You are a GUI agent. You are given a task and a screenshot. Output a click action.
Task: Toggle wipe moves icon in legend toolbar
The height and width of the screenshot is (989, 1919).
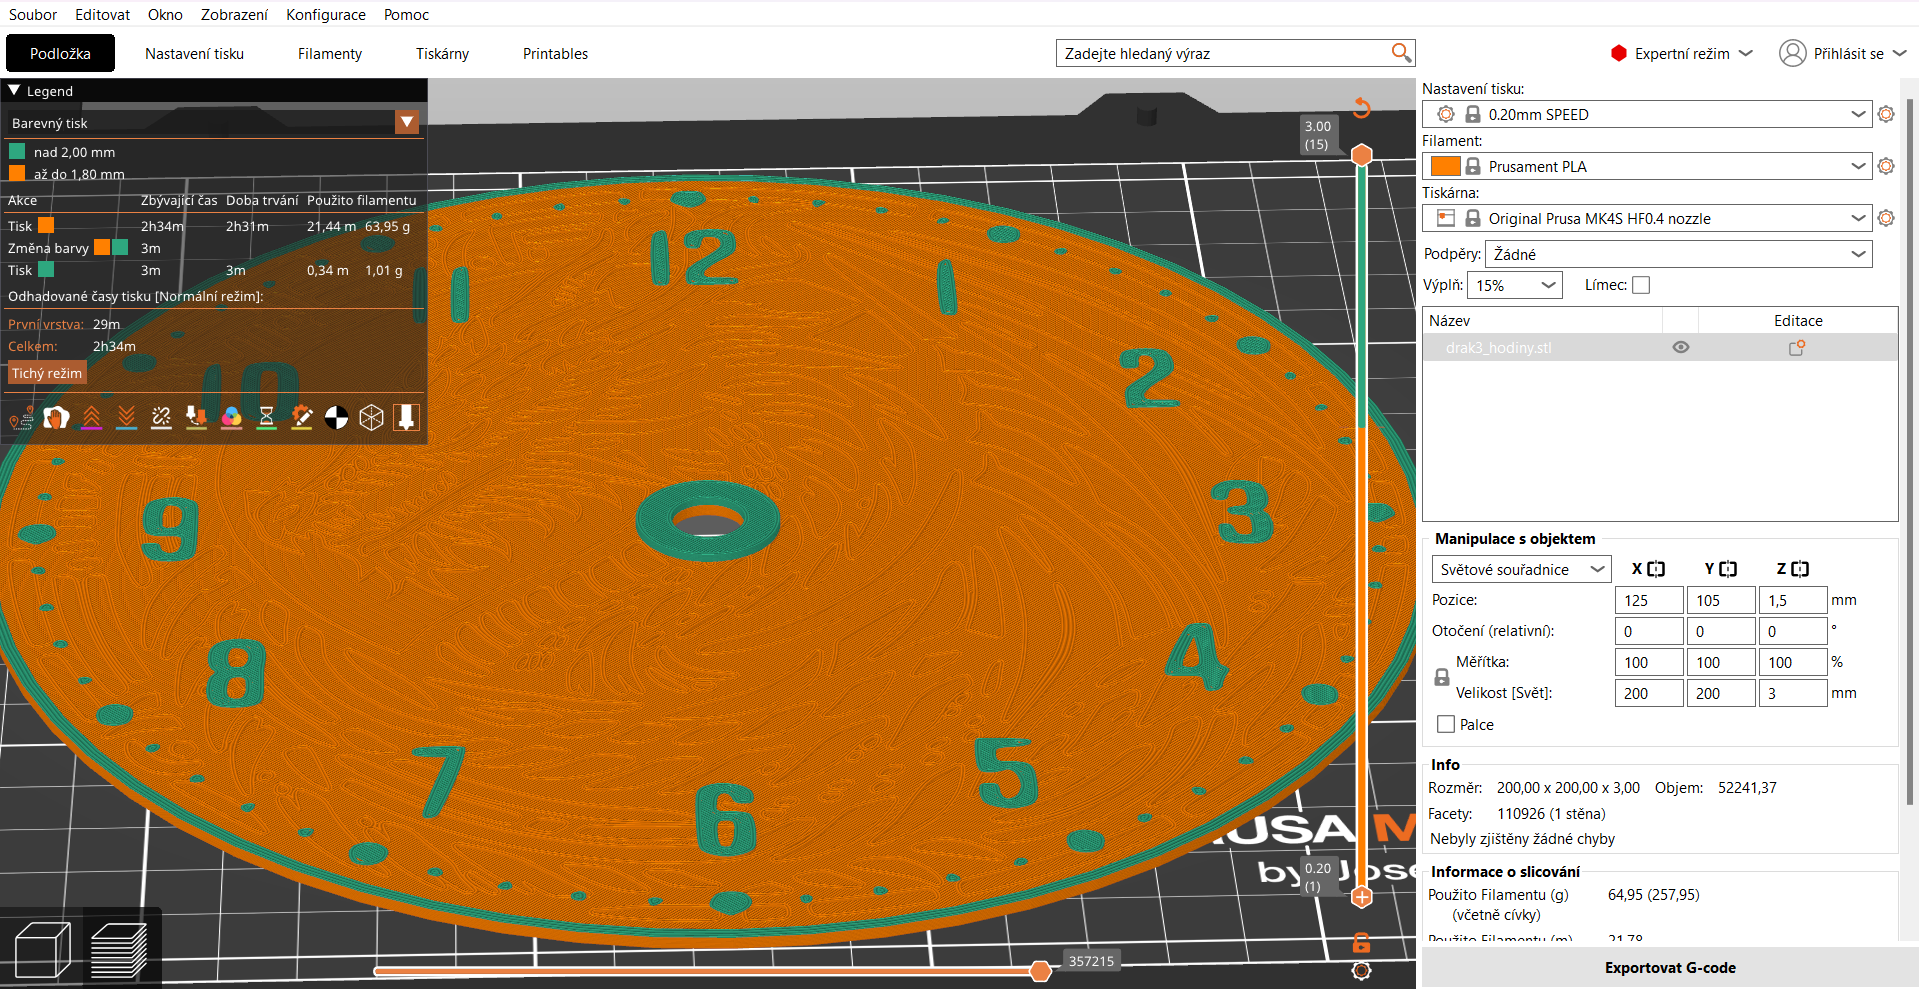[x=56, y=418]
